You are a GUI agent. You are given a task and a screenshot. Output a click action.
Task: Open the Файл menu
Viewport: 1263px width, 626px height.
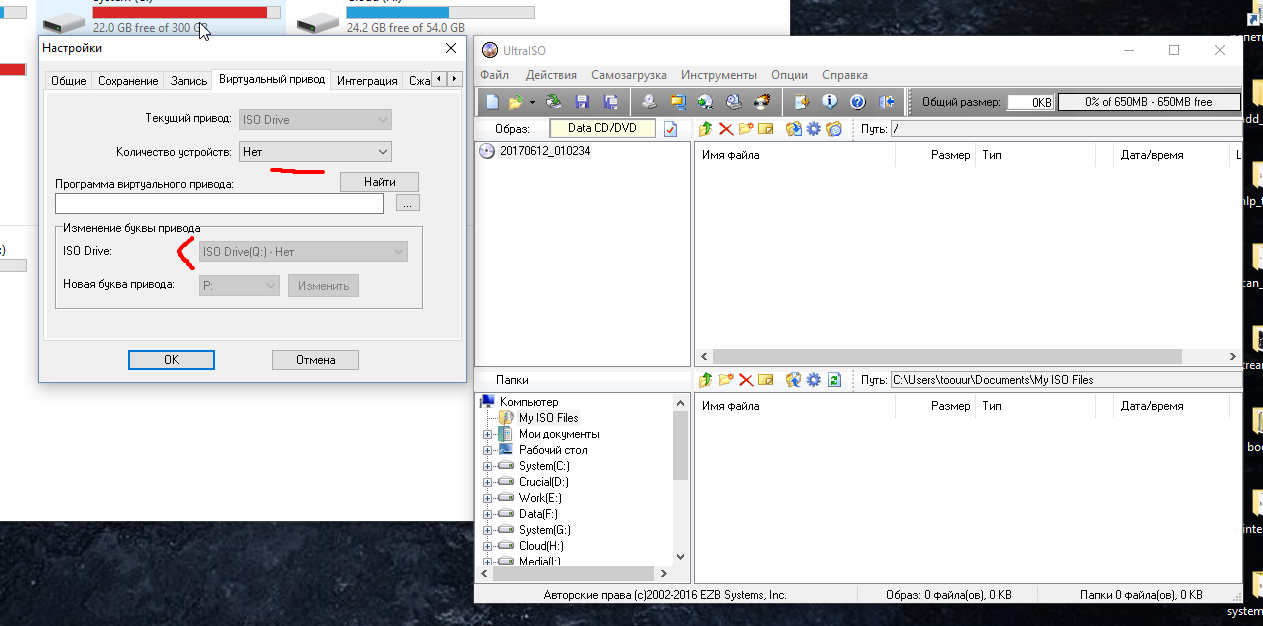tap(494, 75)
